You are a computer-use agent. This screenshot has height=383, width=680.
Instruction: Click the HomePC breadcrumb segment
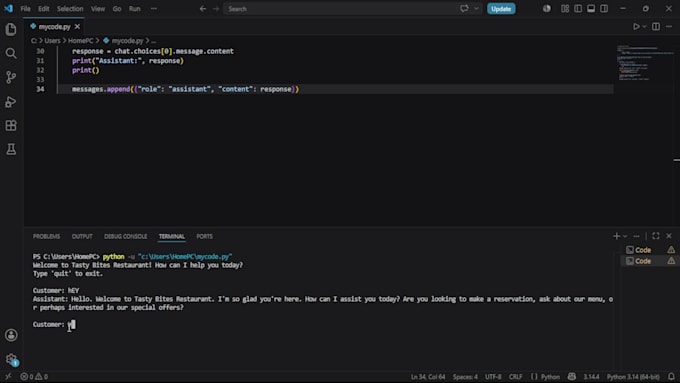80,41
